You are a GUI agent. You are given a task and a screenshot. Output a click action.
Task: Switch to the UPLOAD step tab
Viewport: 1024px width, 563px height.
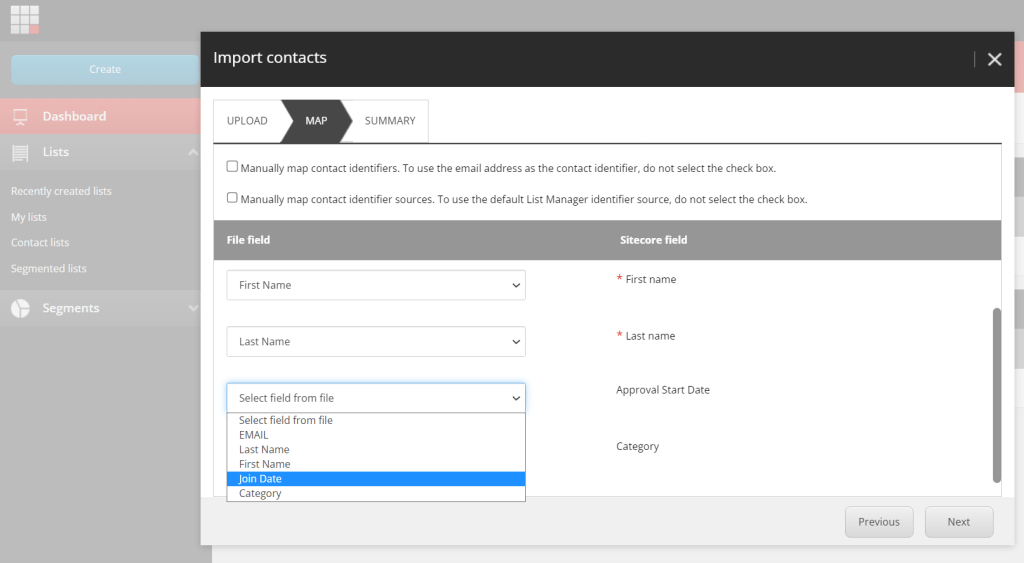[247, 121]
